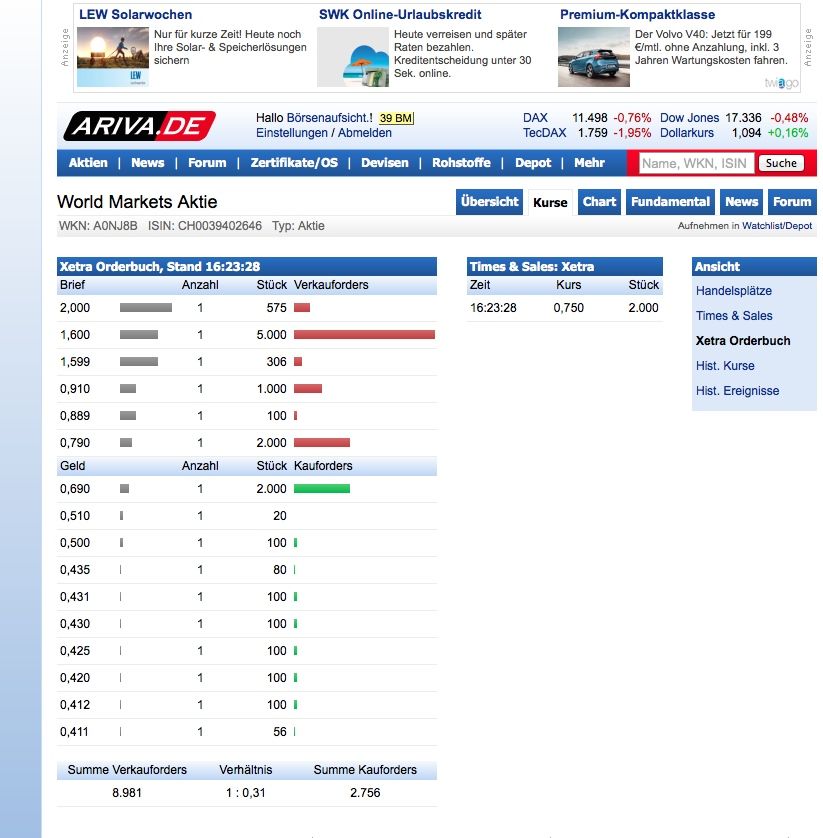This screenshot has width=823, height=838.
Task: Open the LEW Solarwochen ad image
Action: (112, 57)
